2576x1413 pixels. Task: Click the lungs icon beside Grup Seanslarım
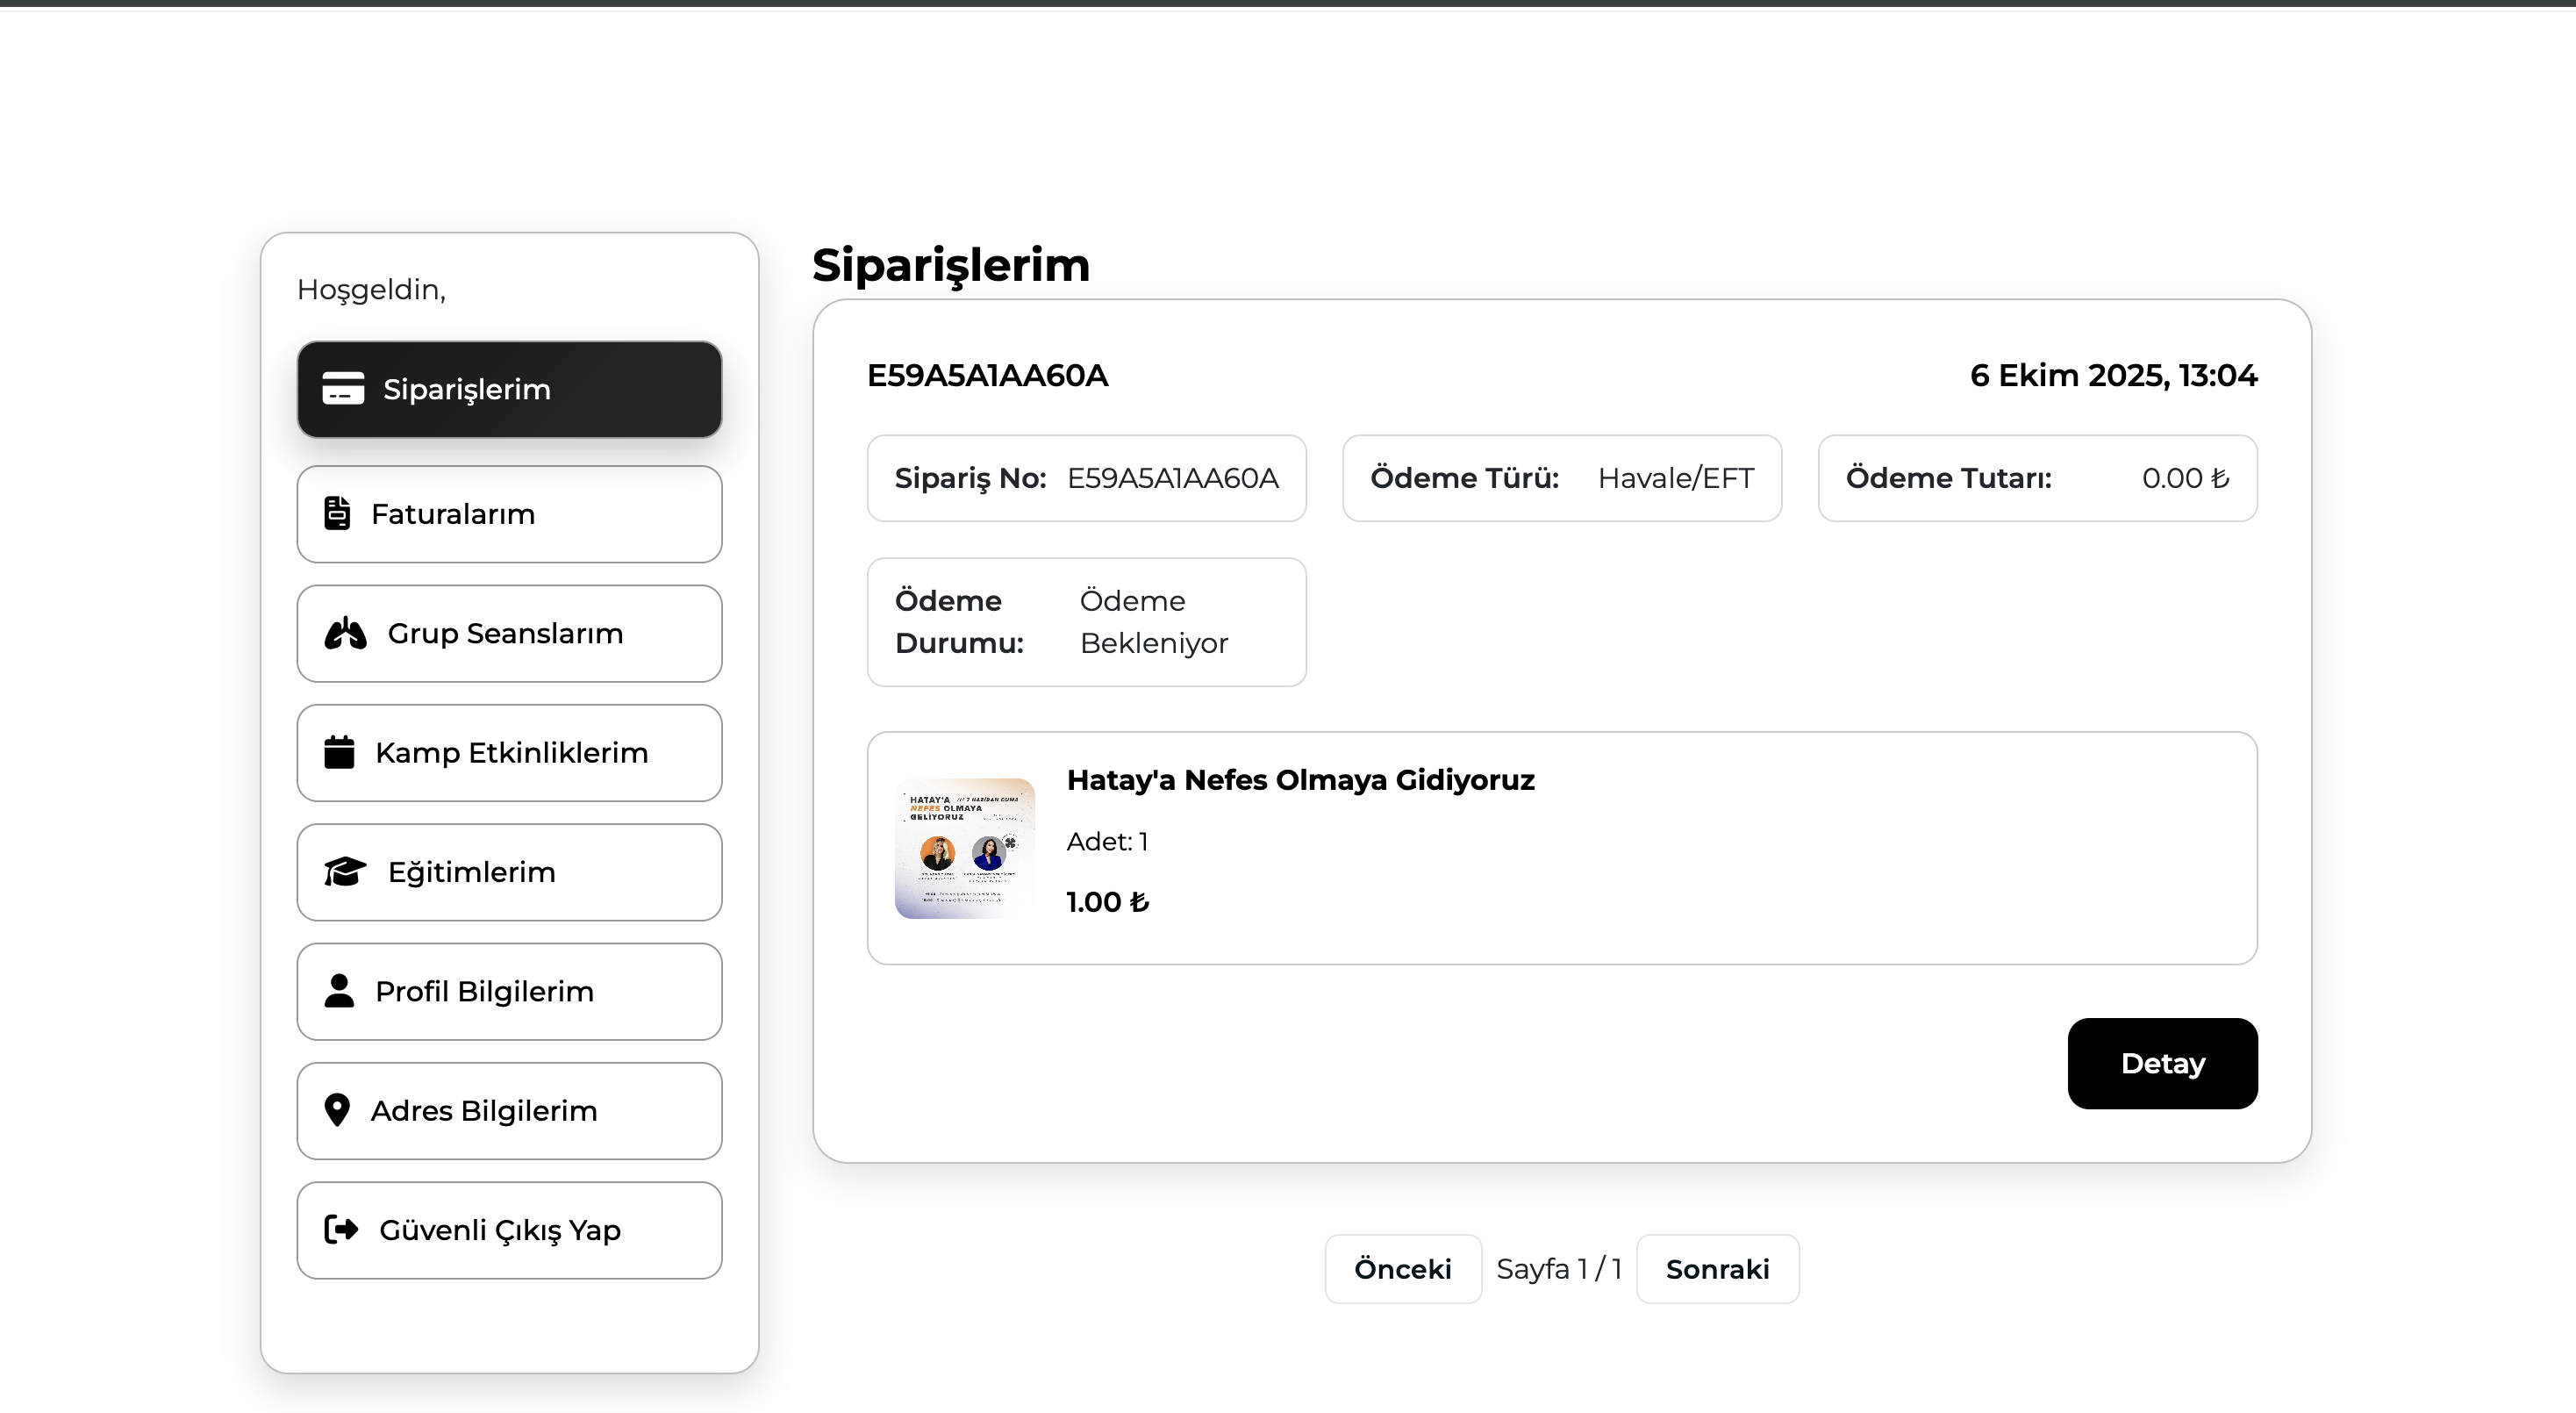click(x=345, y=633)
